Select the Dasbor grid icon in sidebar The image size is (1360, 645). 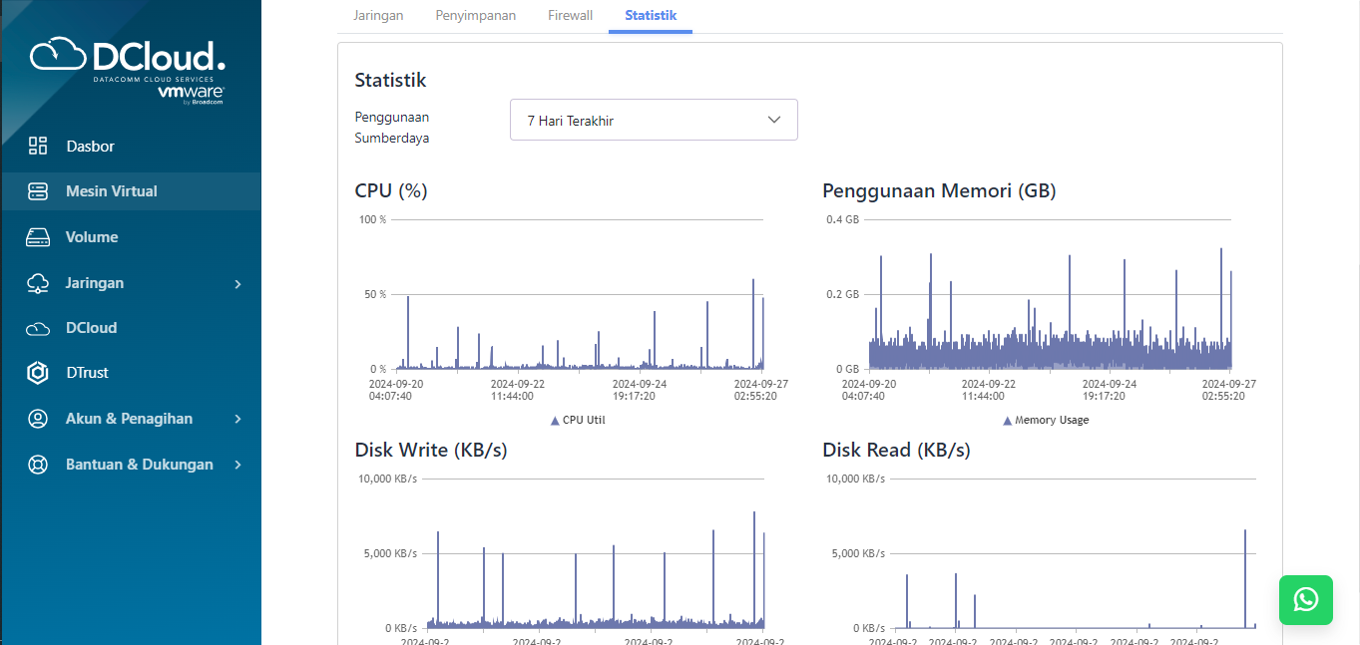pyautogui.click(x=38, y=145)
